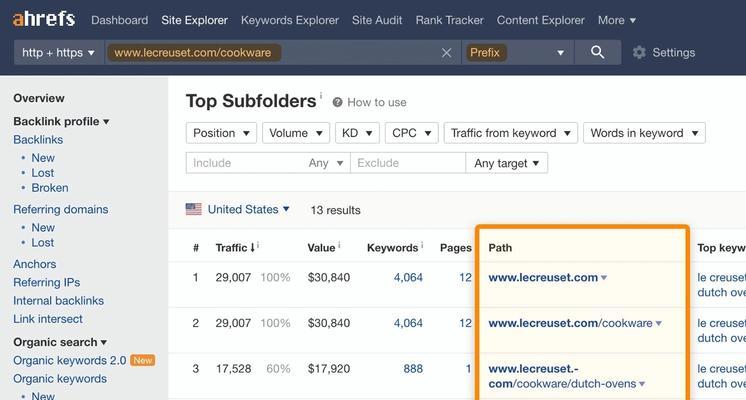Open Settings label in the toolbar

coord(674,52)
